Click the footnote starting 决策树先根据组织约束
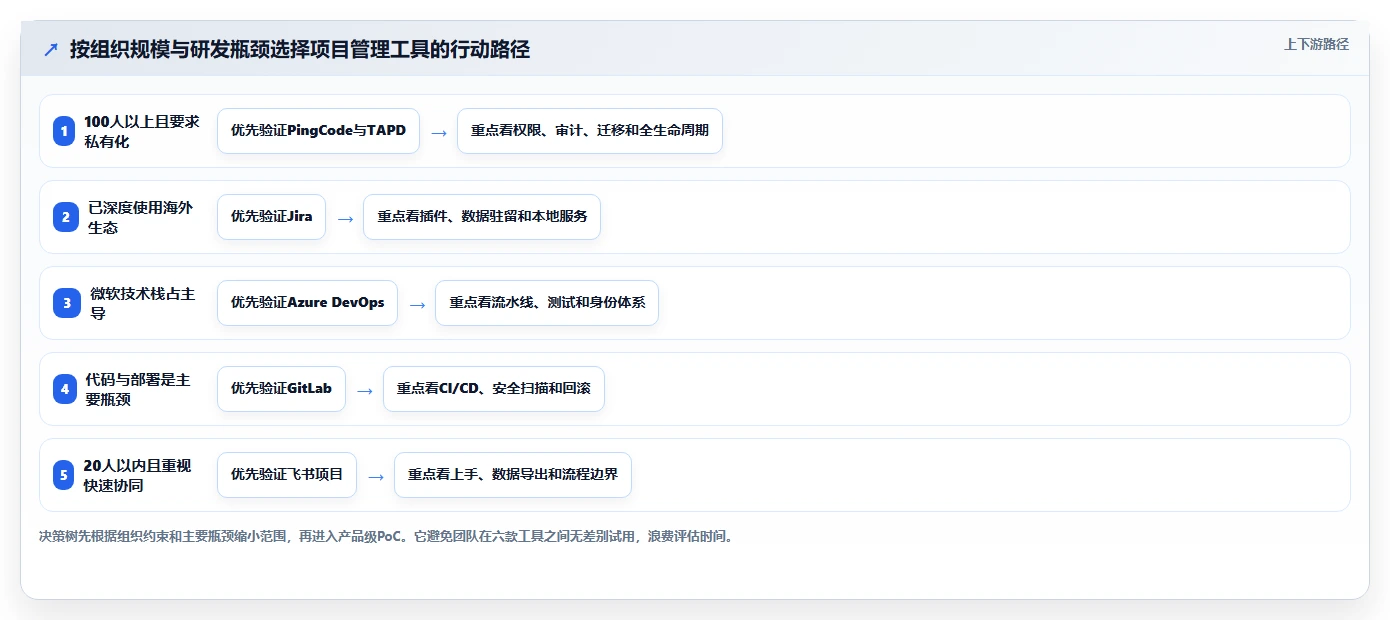 pyautogui.click(x=387, y=536)
